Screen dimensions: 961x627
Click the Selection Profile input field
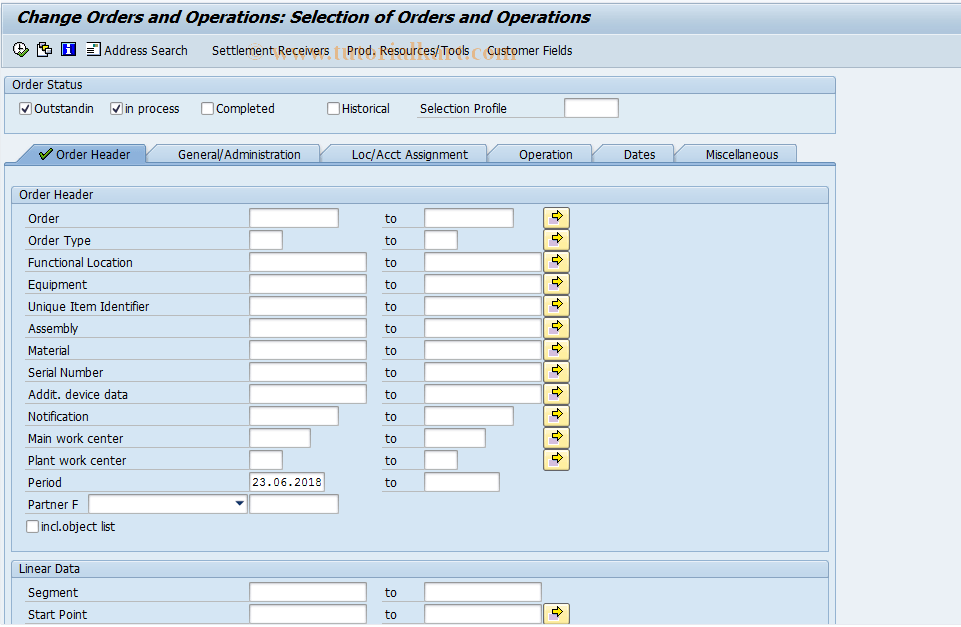tap(590, 107)
